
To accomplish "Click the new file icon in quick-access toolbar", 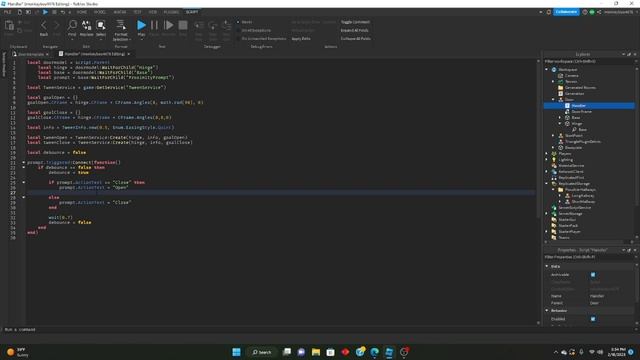I will [x=19, y=12].
